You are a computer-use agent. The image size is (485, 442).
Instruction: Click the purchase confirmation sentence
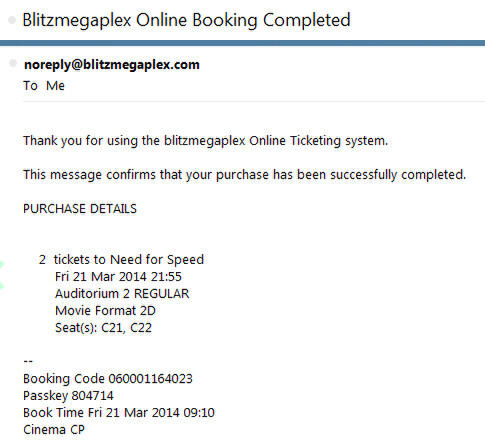click(x=244, y=175)
